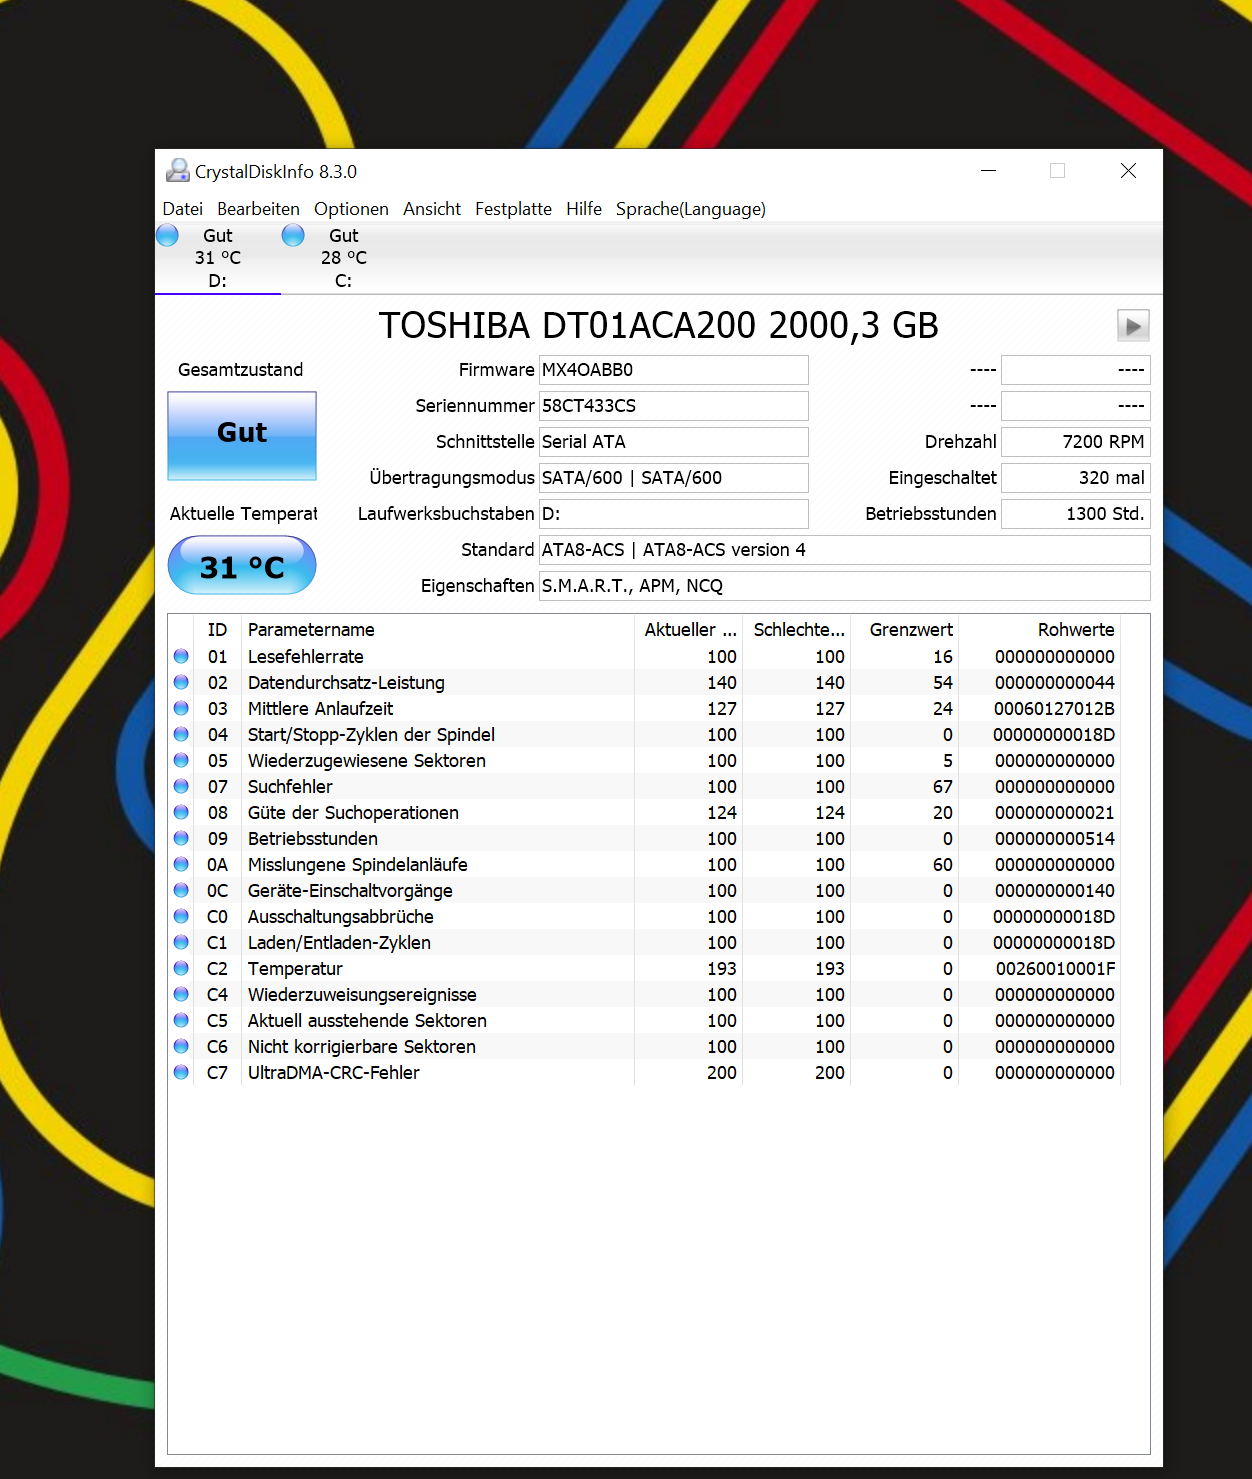This screenshot has width=1252, height=1479.
Task: Click the status dot of Wiederzuweisungsereignisse row
Action: (181, 994)
